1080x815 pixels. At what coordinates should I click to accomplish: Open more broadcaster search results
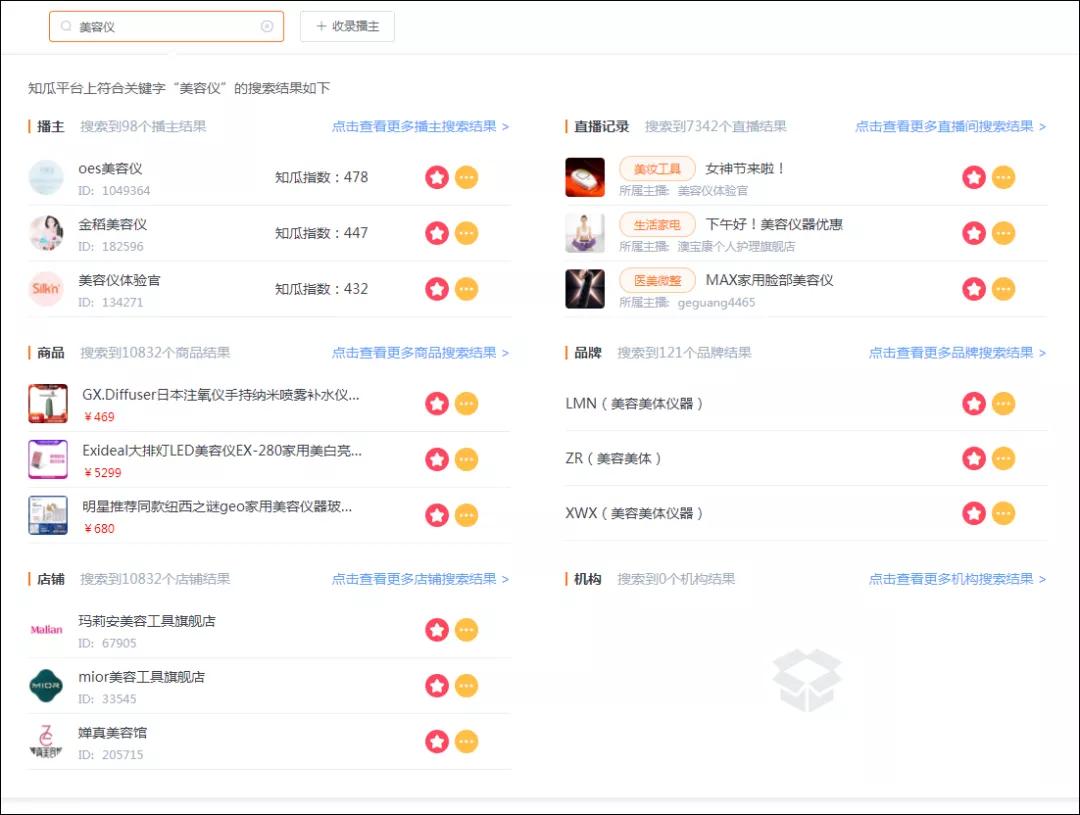[x=422, y=127]
